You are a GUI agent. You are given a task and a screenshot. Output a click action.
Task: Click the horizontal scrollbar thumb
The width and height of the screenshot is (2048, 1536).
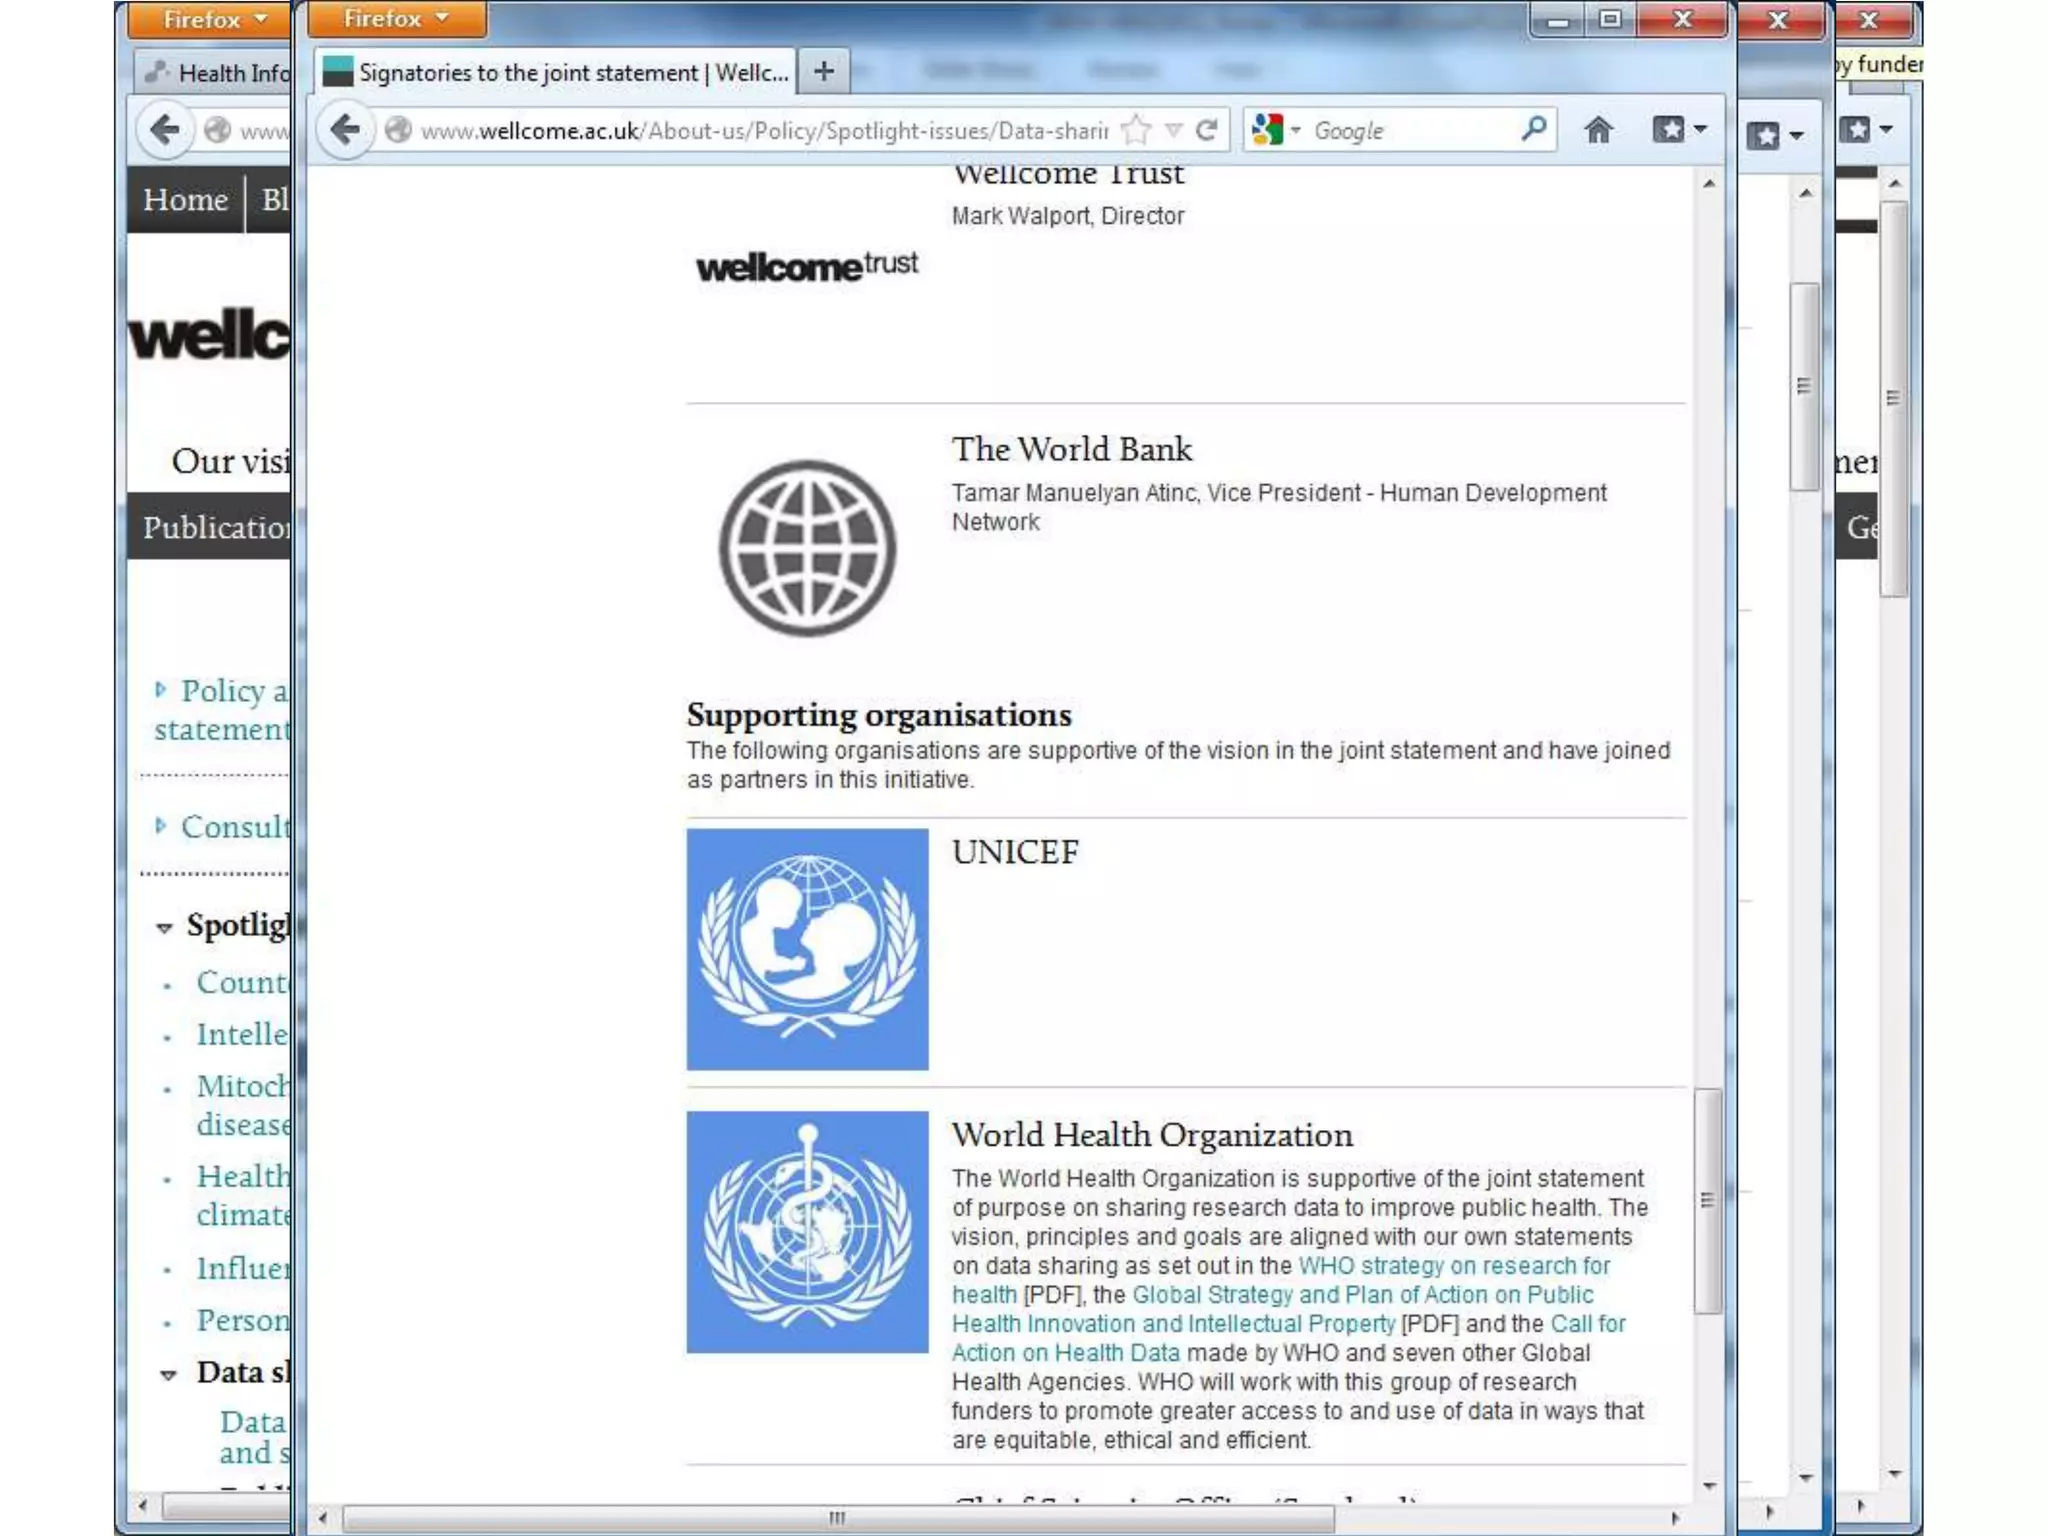pos(838,1518)
